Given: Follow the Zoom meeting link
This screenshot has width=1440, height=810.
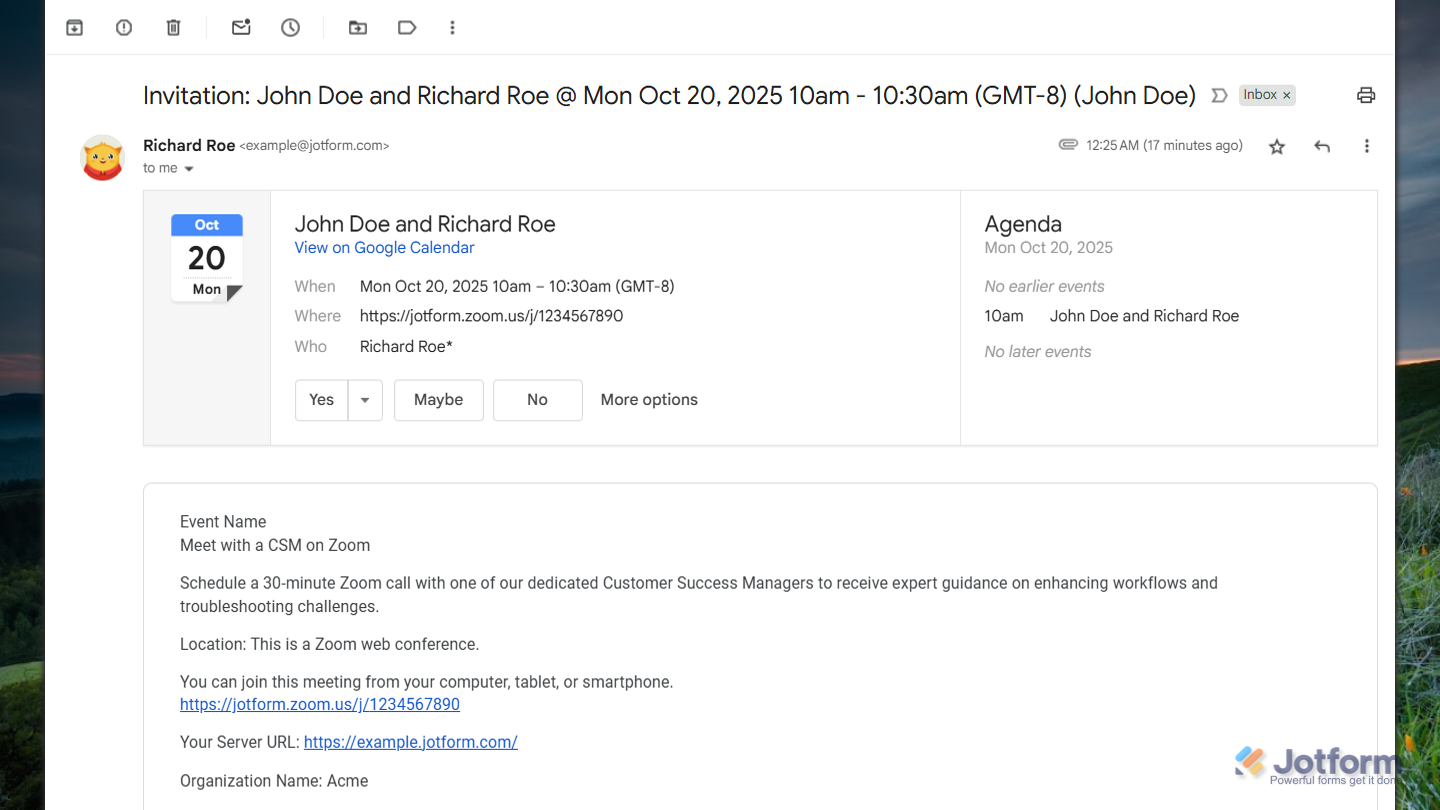Looking at the screenshot, I should pos(319,704).
